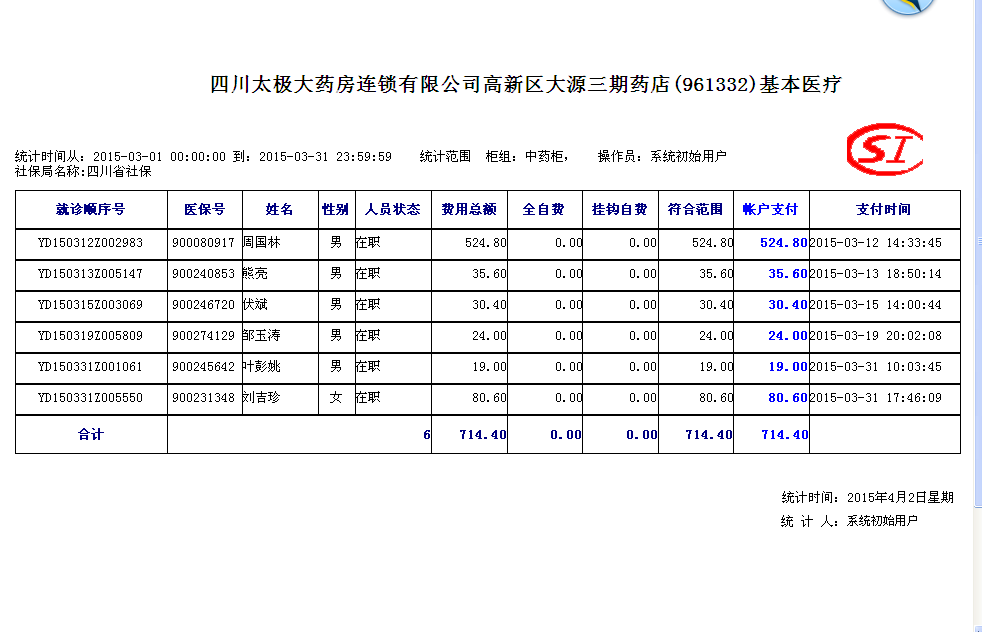This screenshot has width=982, height=632.
Task: Click payment time 2015-03-19 20:02:08
Action: [x=876, y=336]
